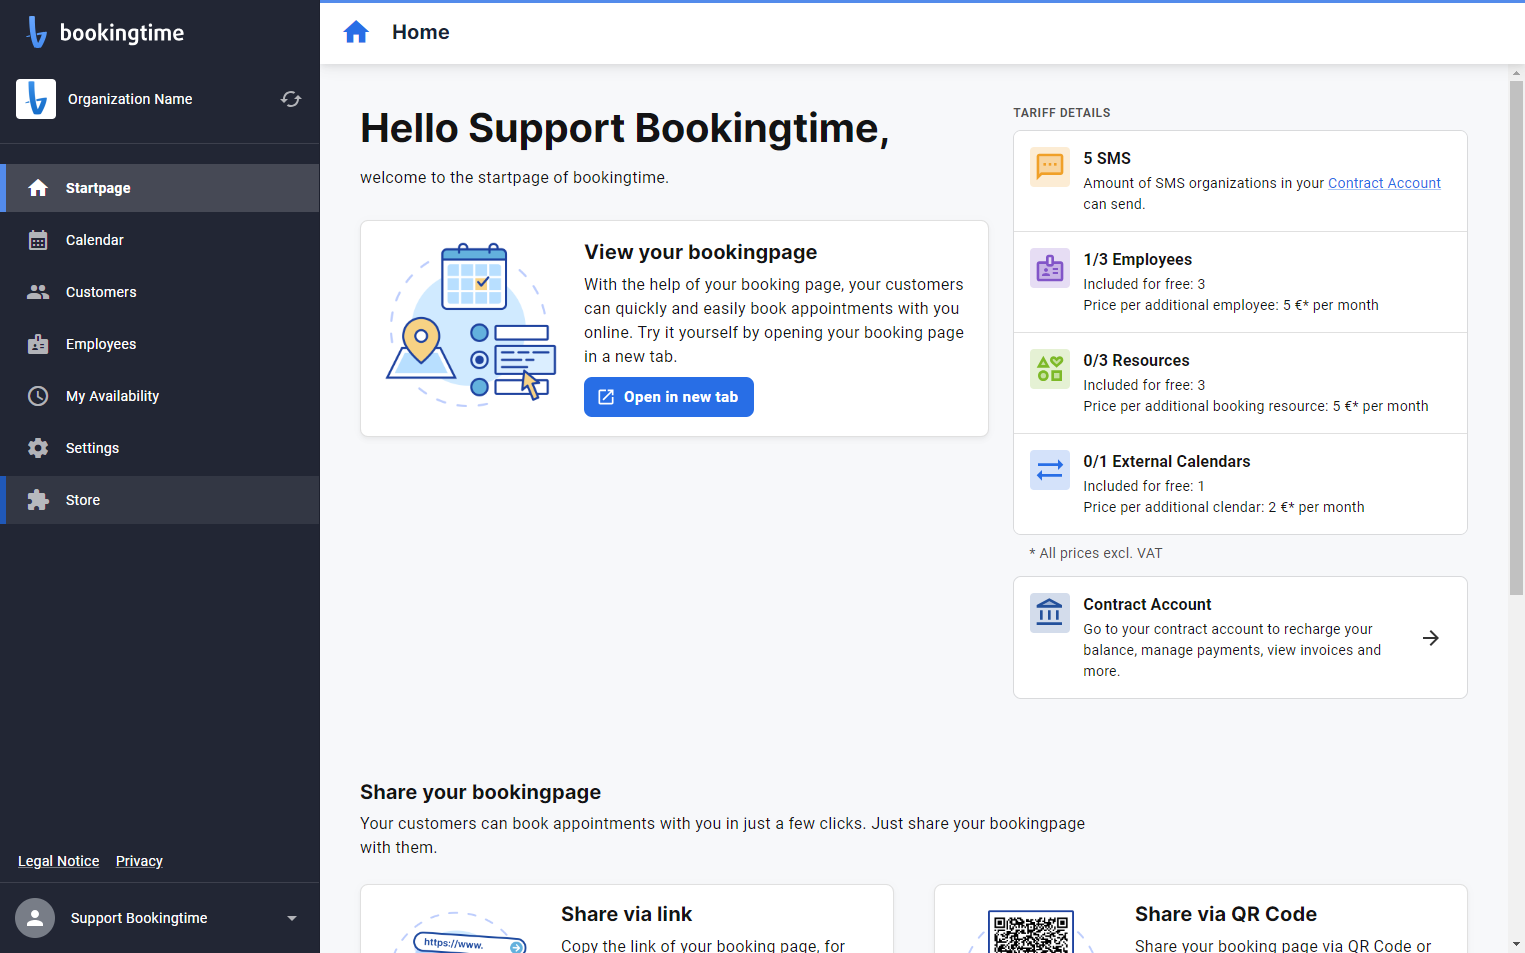Click the My Availability clock icon
Viewport: 1525px width, 953px height.
(38, 396)
